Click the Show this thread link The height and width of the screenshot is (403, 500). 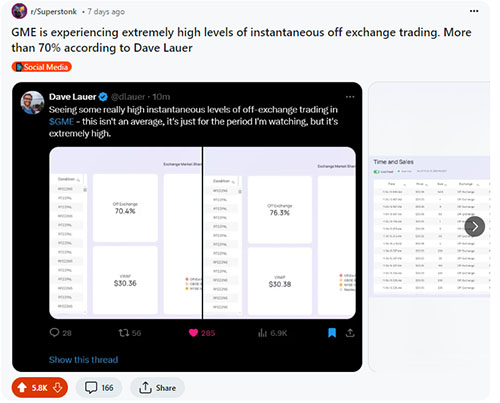(x=83, y=360)
